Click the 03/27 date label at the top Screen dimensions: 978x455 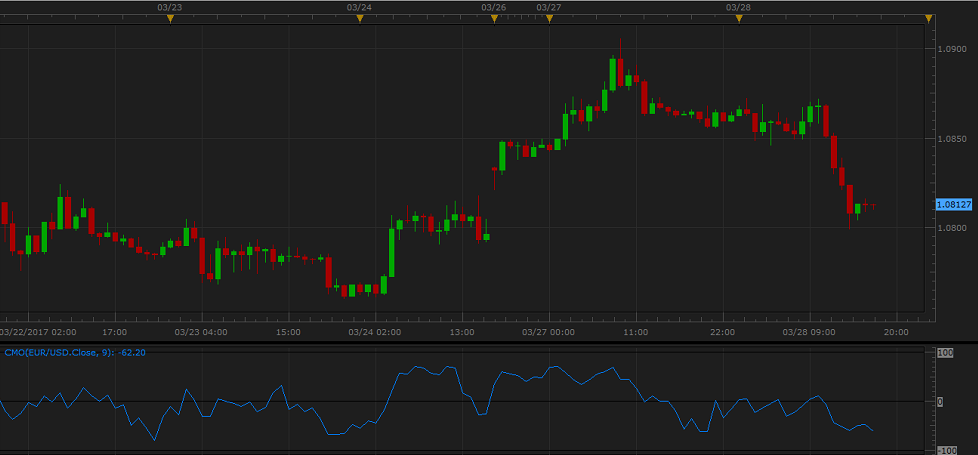(549, 7)
